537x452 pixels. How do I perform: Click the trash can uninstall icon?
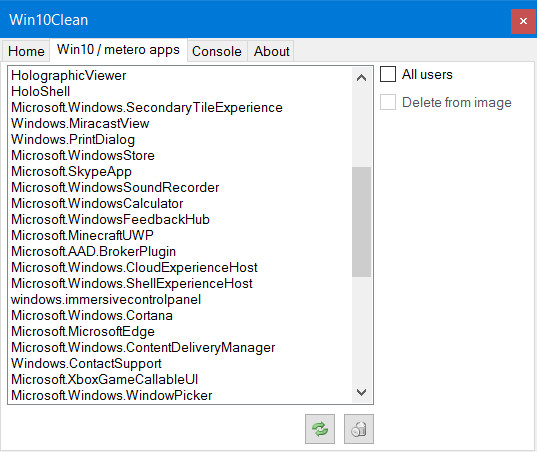tap(359, 429)
